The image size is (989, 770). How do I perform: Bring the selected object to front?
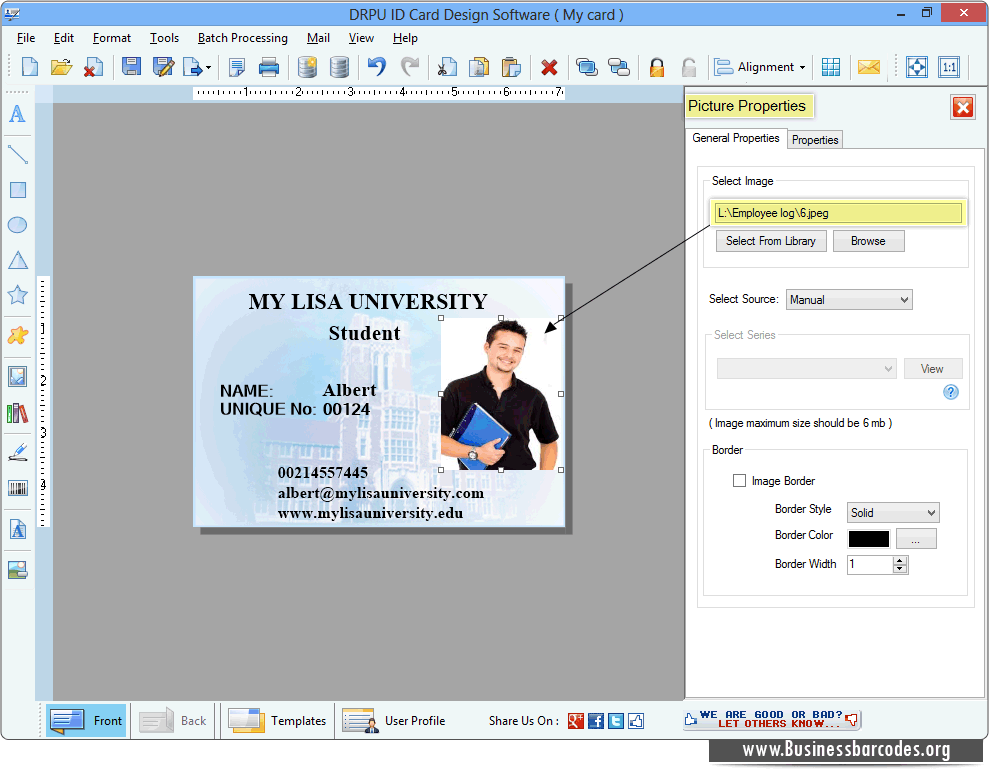tap(587, 67)
